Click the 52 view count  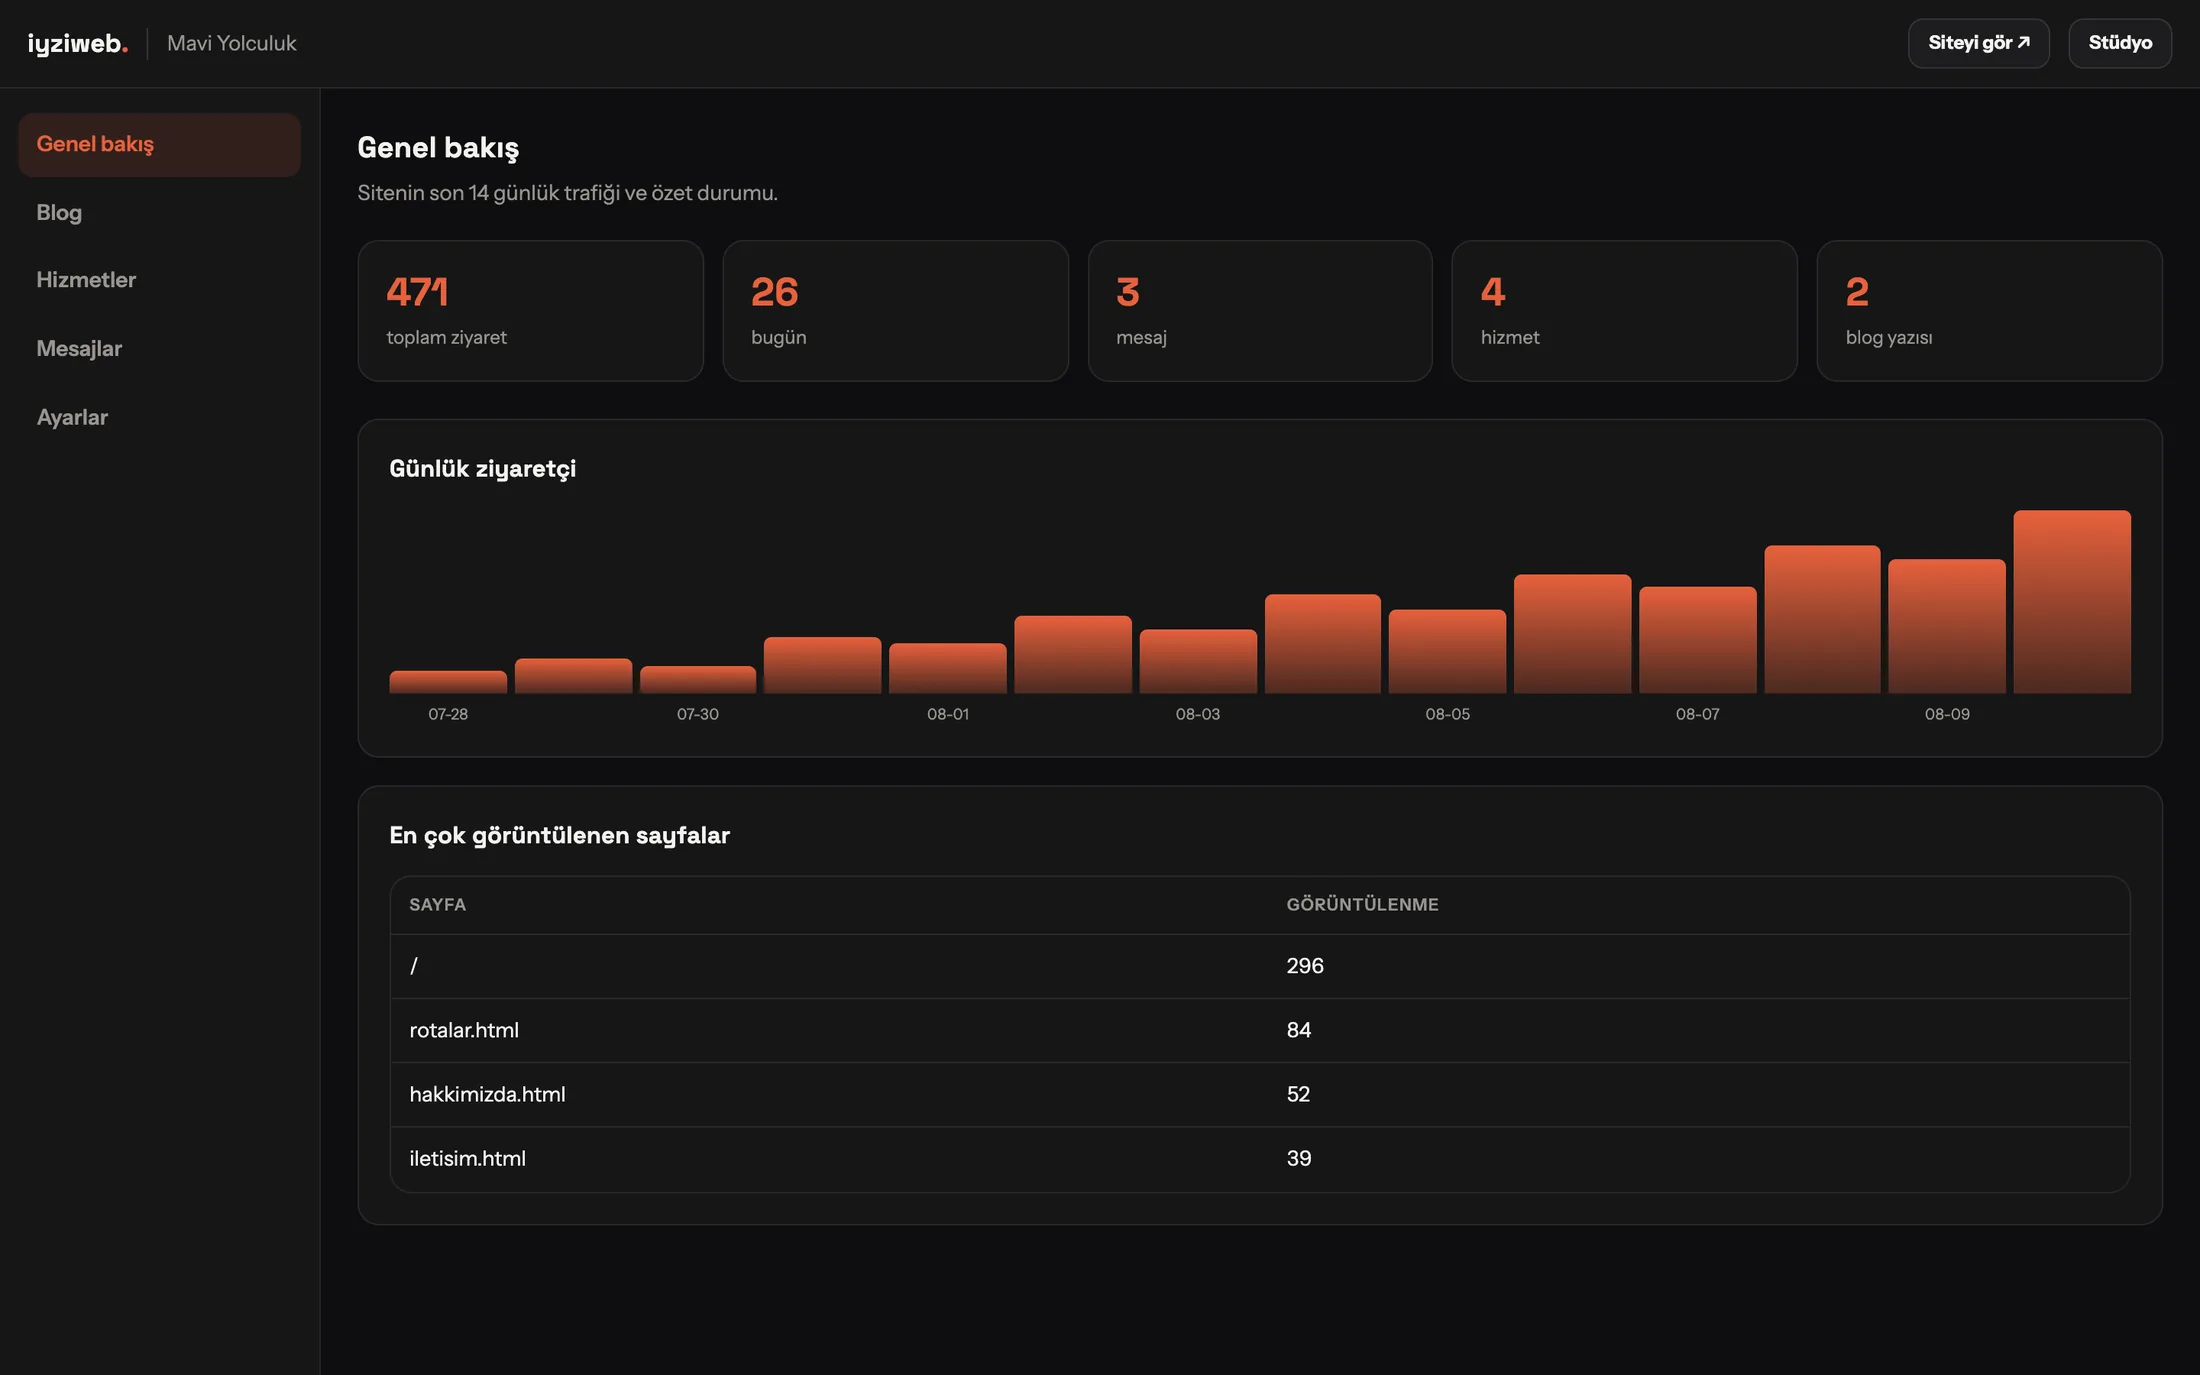[x=1298, y=1094]
